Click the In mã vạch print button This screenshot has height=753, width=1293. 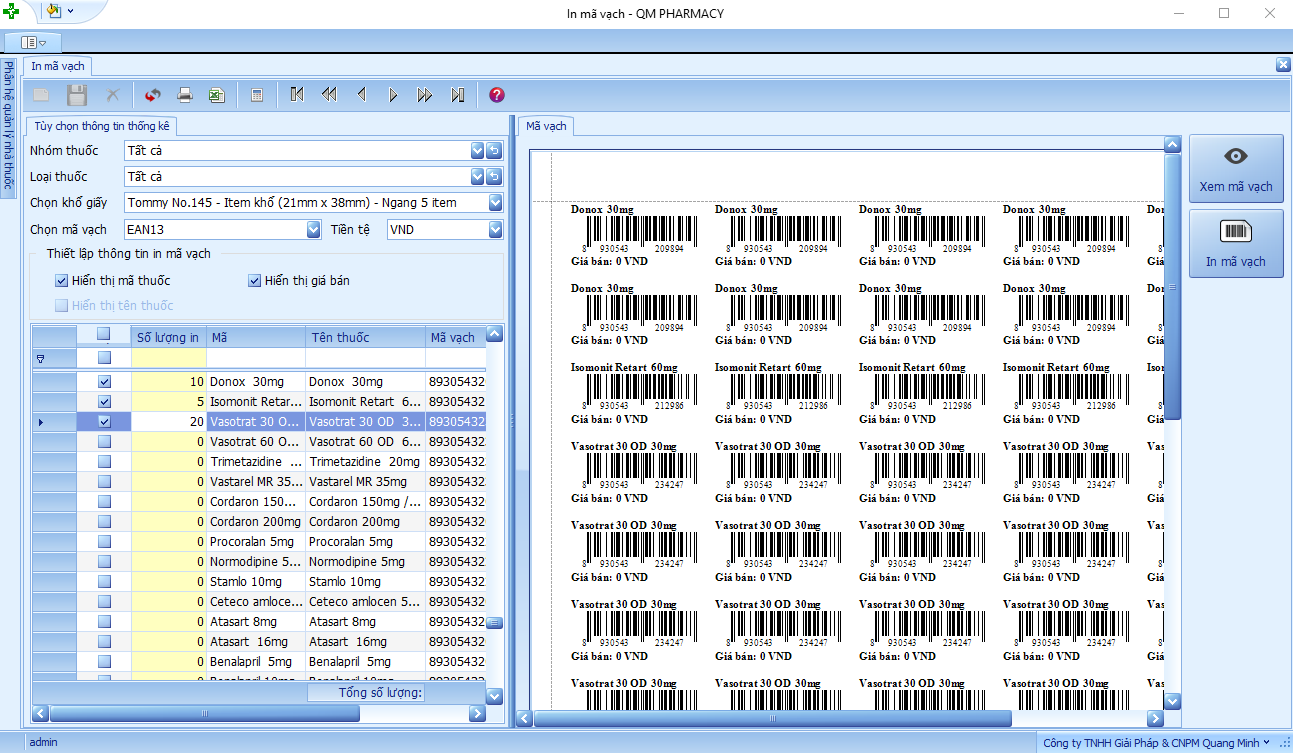click(1236, 244)
